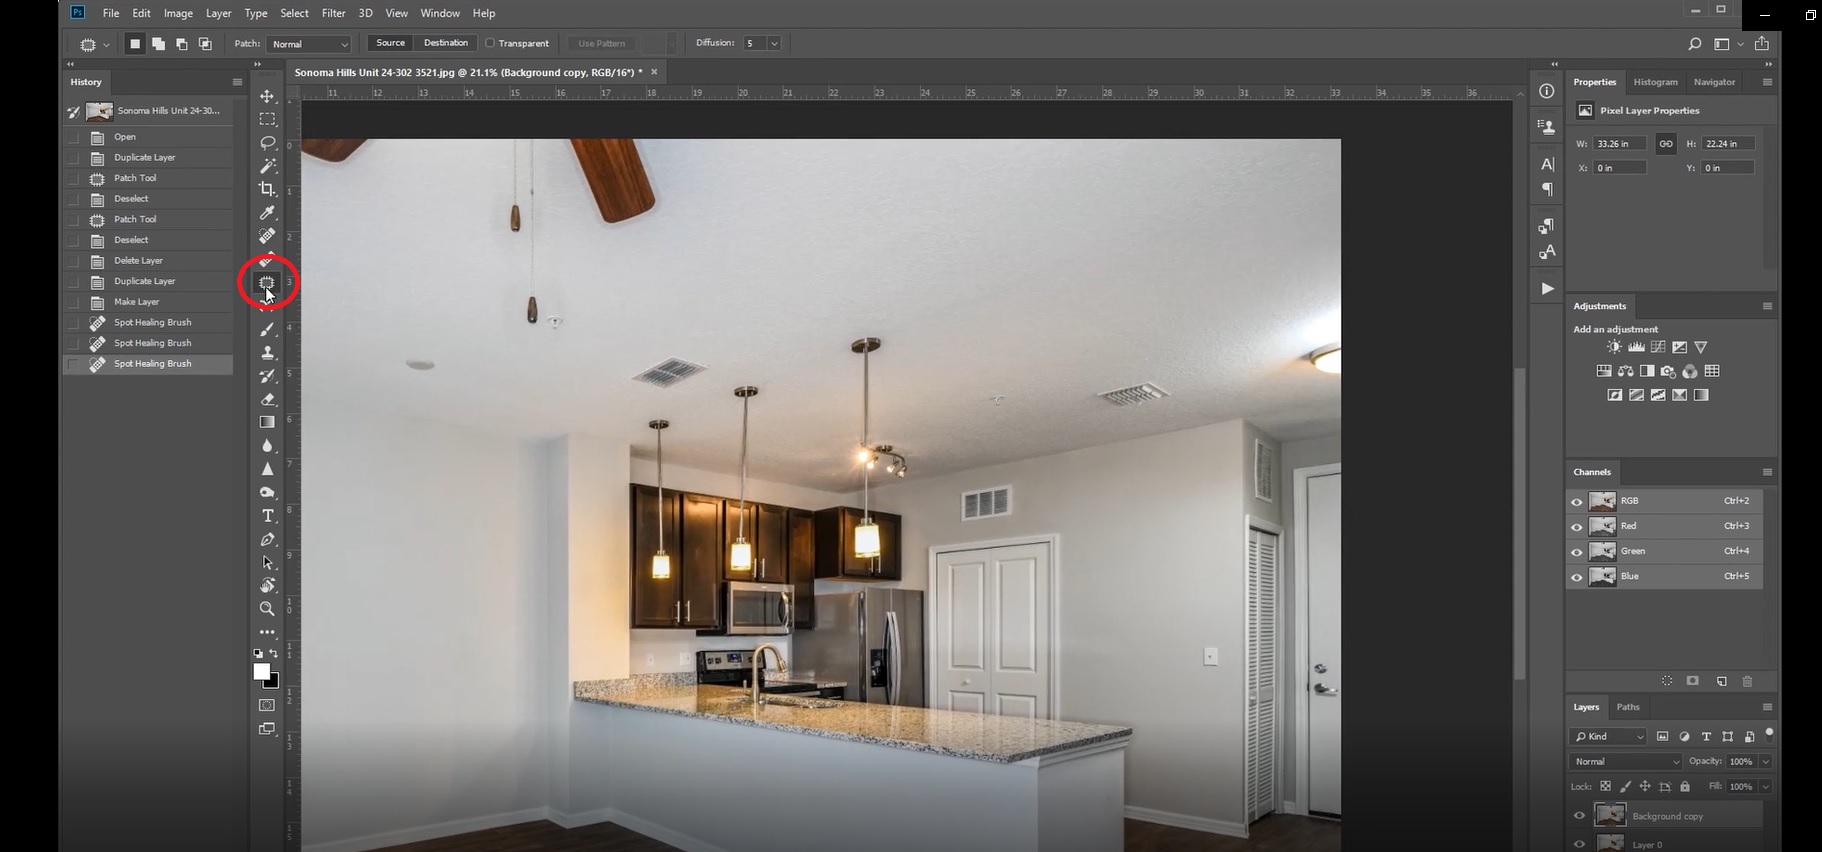Toggle the width-height link in Properties
This screenshot has width=1822, height=852.
click(x=1665, y=144)
